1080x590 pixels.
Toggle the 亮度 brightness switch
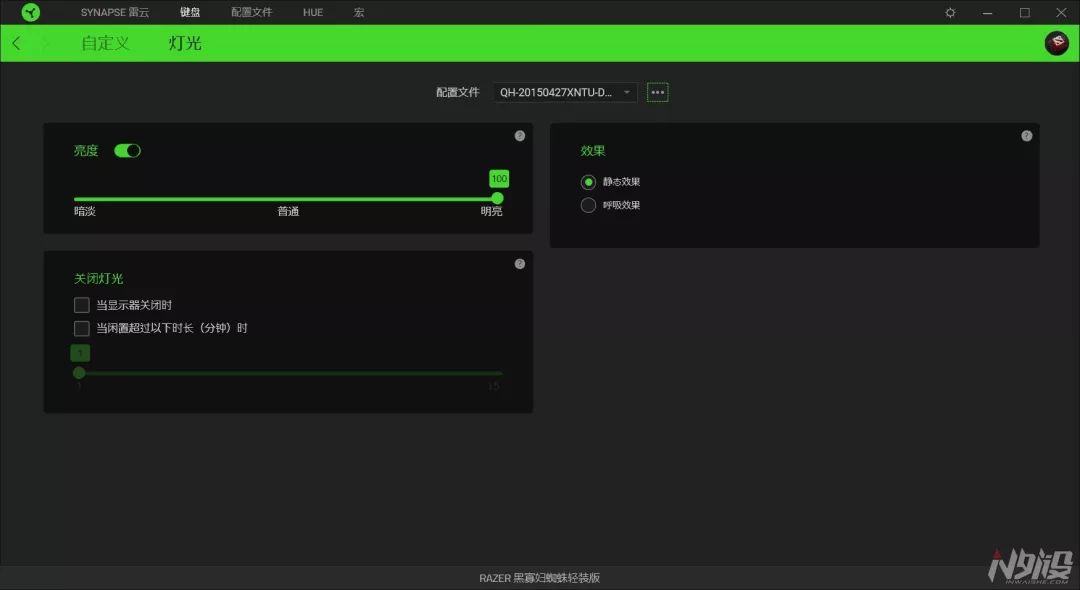click(x=127, y=151)
